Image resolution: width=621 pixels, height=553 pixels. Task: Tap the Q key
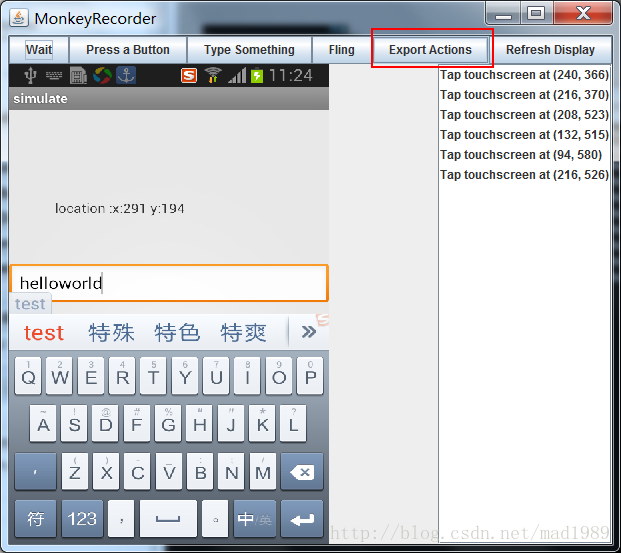click(x=28, y=376)
